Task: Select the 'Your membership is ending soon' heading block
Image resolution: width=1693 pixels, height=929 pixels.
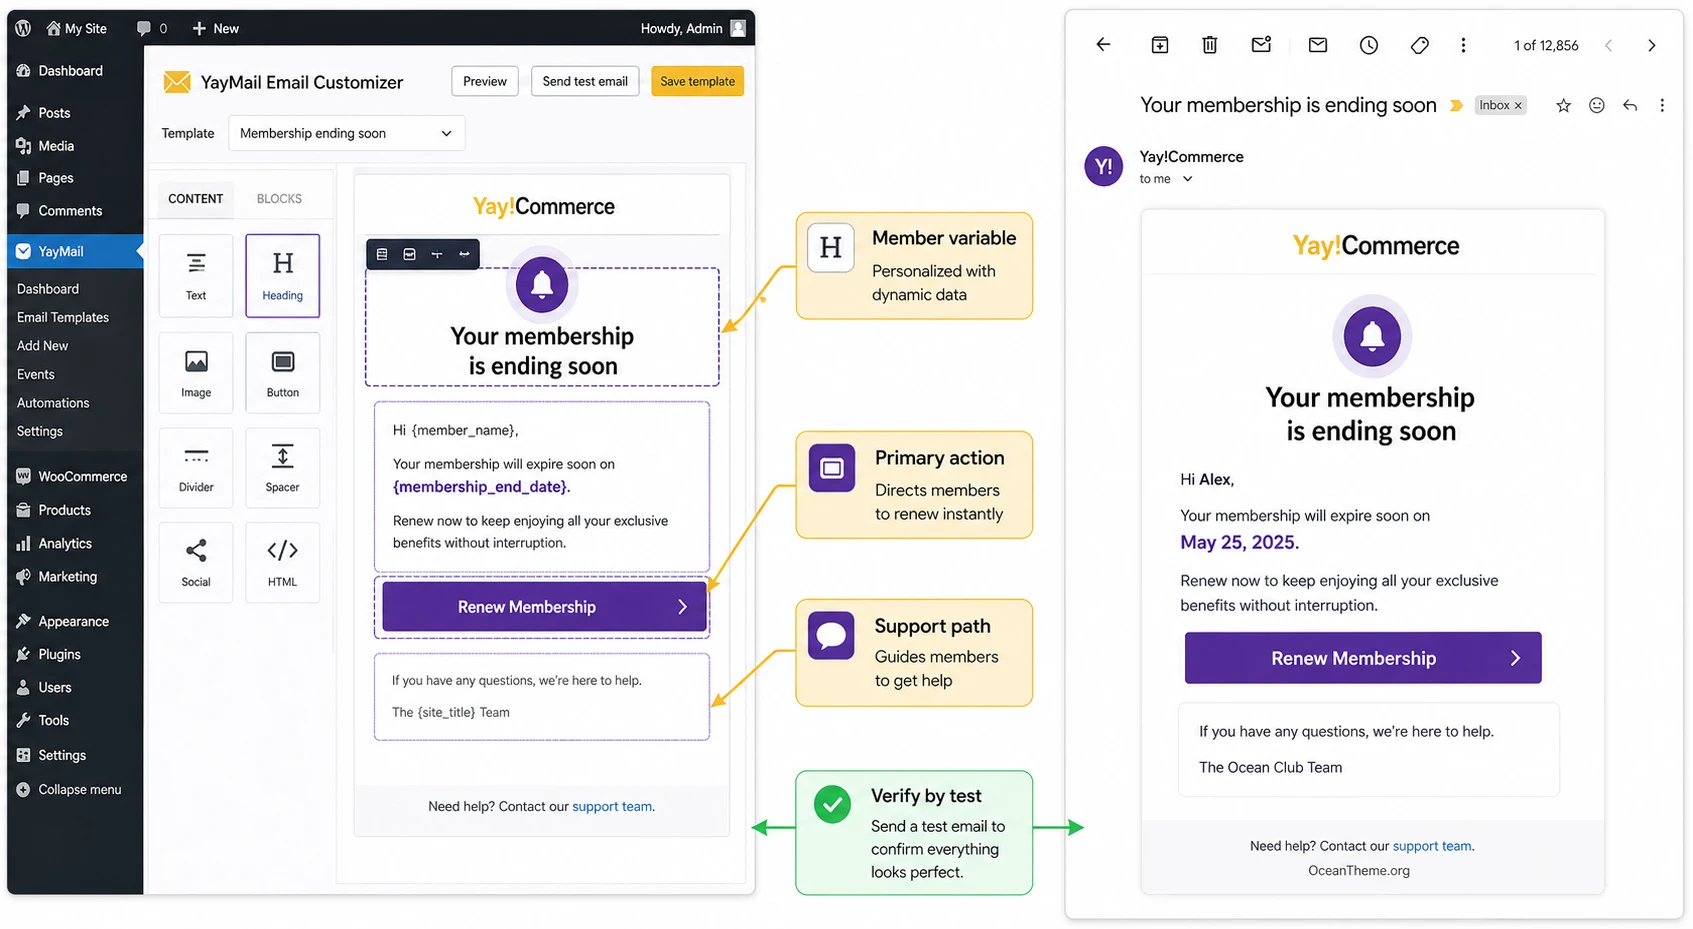Action: tap(542, 327)
